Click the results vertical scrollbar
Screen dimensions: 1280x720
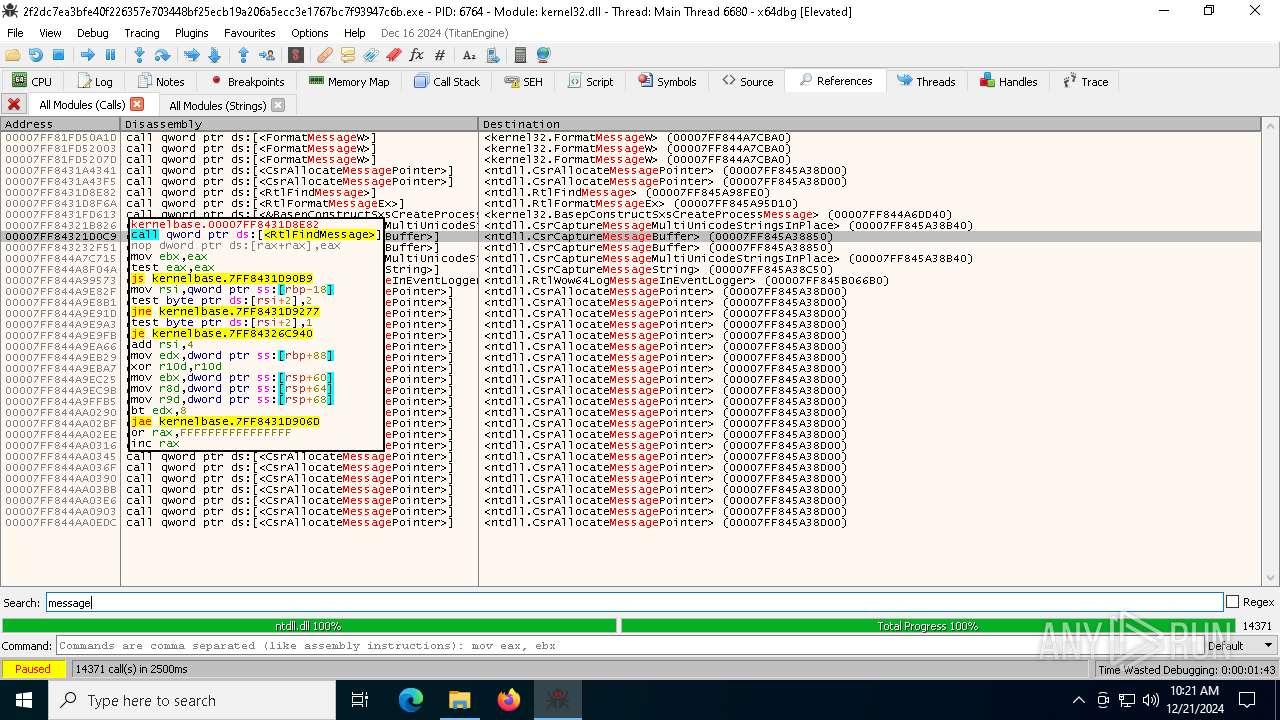pyautogui.click(x=1270, y=354)
